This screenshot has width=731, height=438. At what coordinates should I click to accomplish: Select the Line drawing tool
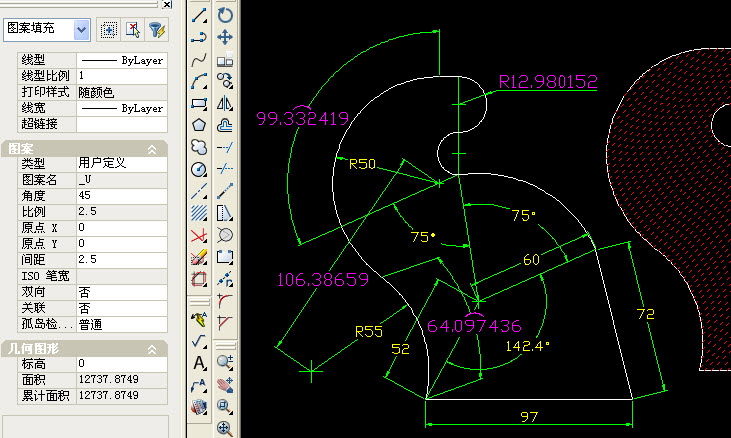[x=199, y=15]
